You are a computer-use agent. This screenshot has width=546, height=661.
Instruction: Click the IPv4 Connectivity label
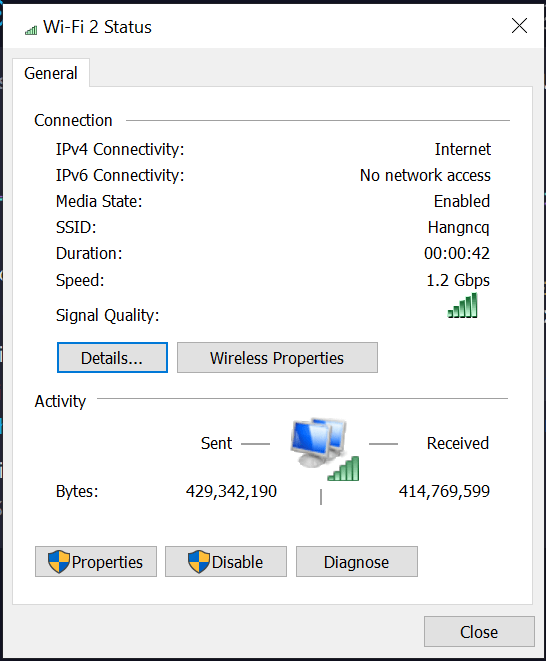(x=120, y=149)
